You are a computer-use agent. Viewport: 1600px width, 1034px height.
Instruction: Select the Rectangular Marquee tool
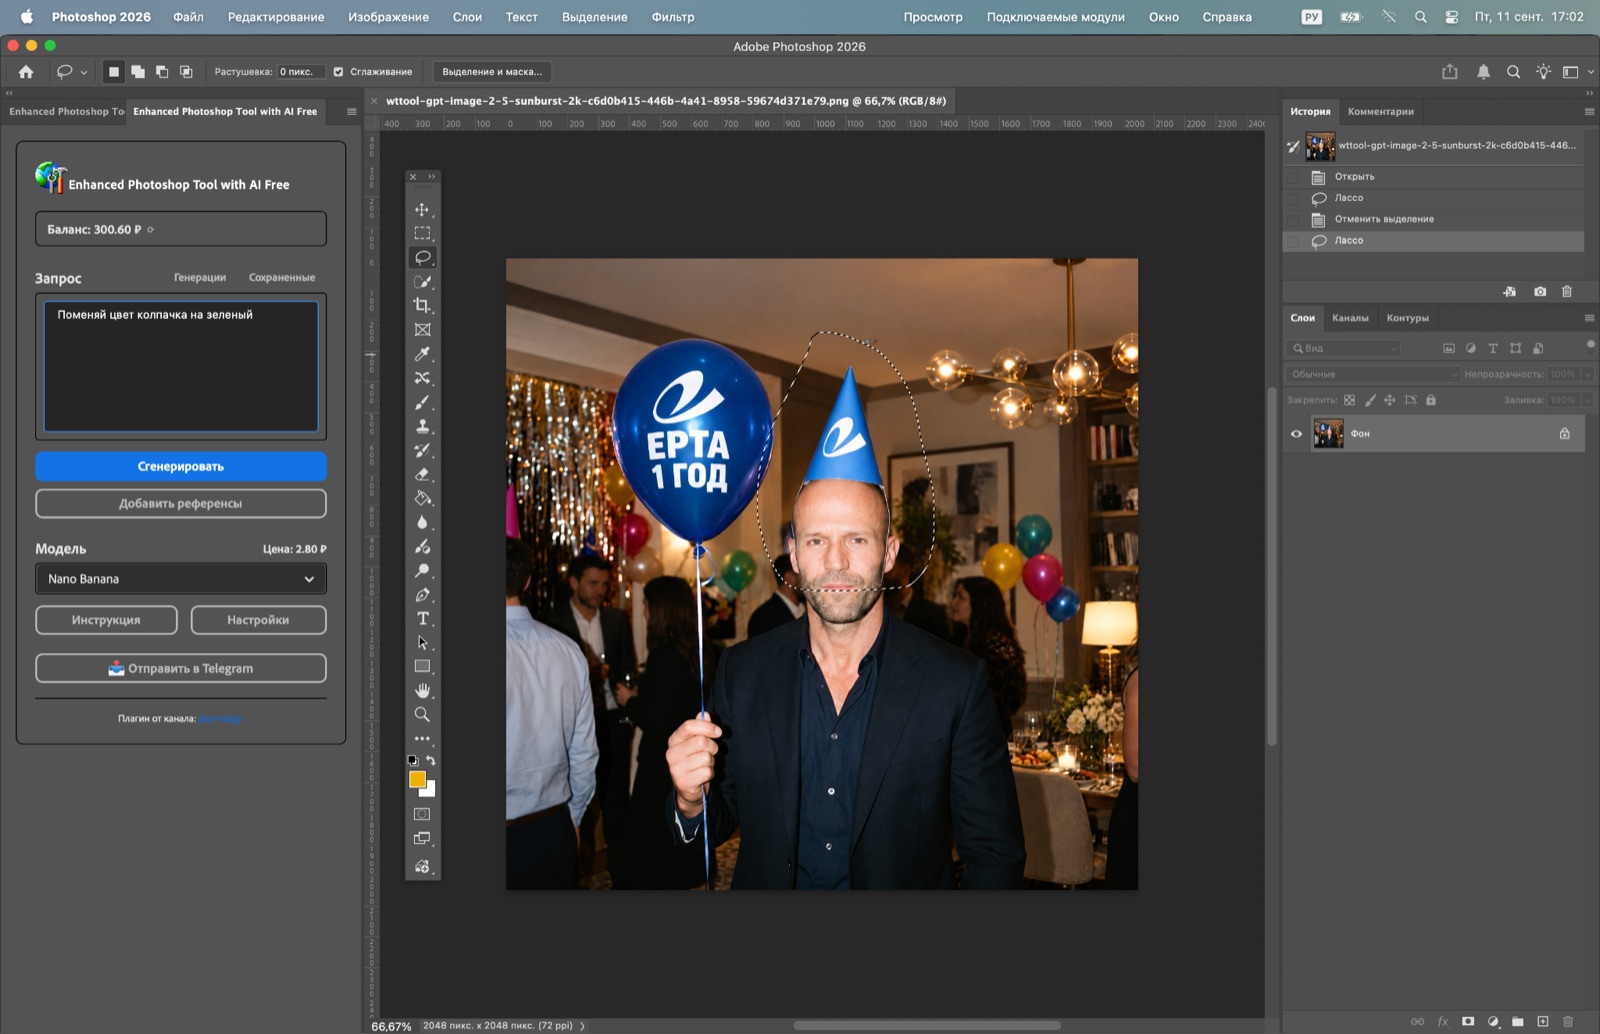tap(422, 233)
